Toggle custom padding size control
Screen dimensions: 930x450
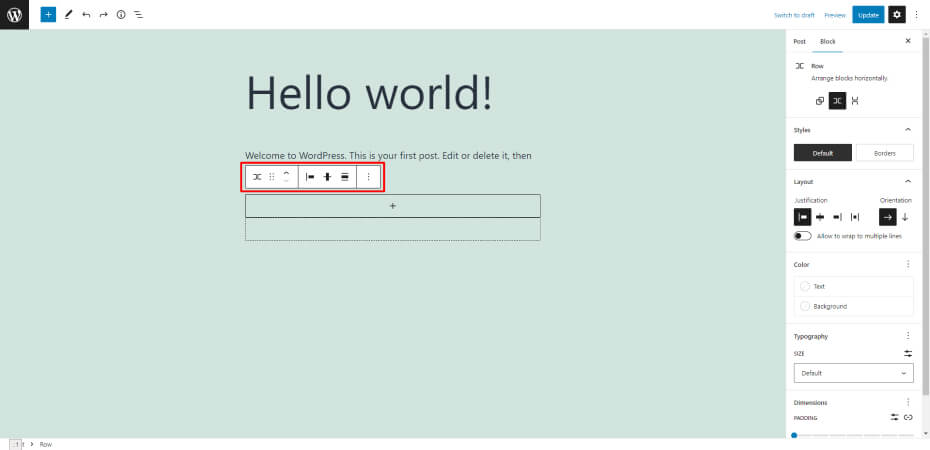point(894,417)
